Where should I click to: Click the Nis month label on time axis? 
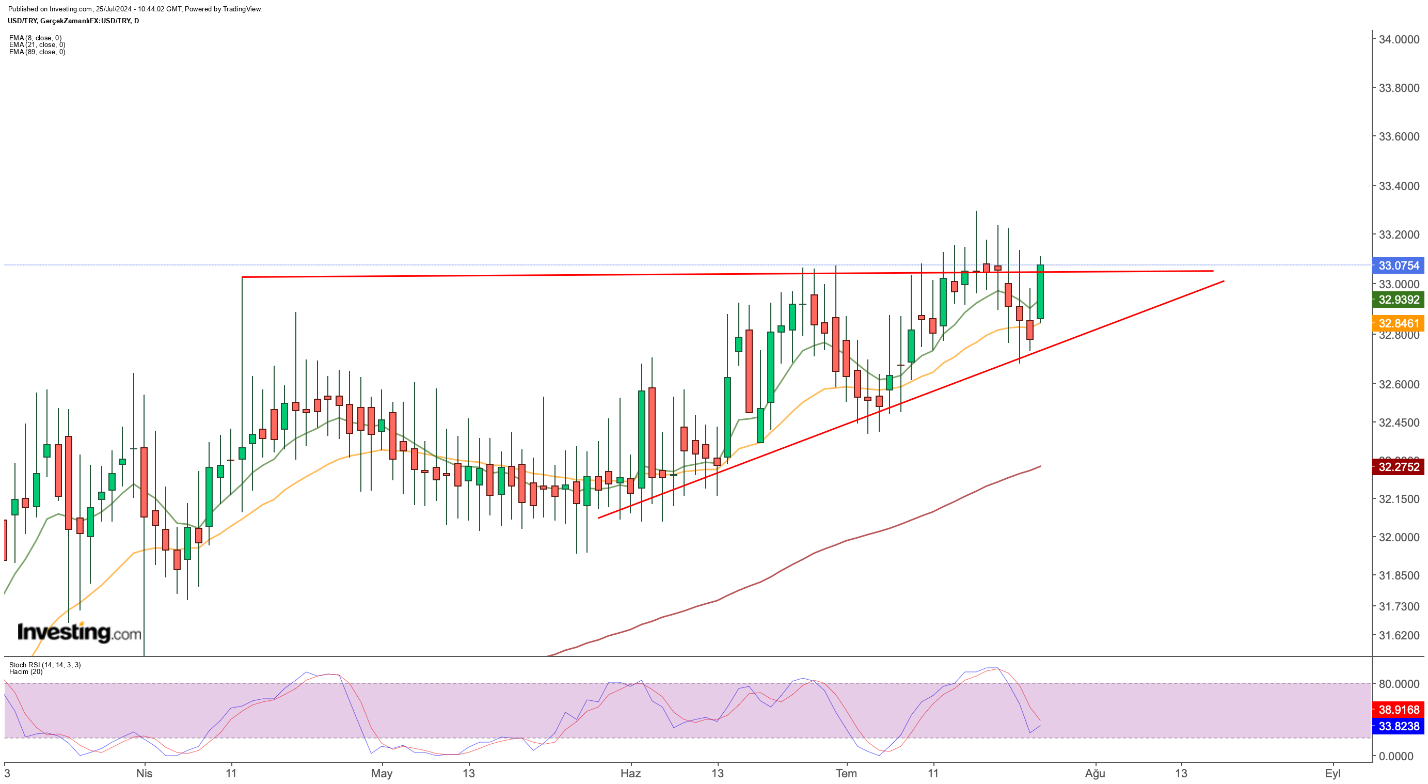point(144,773)
